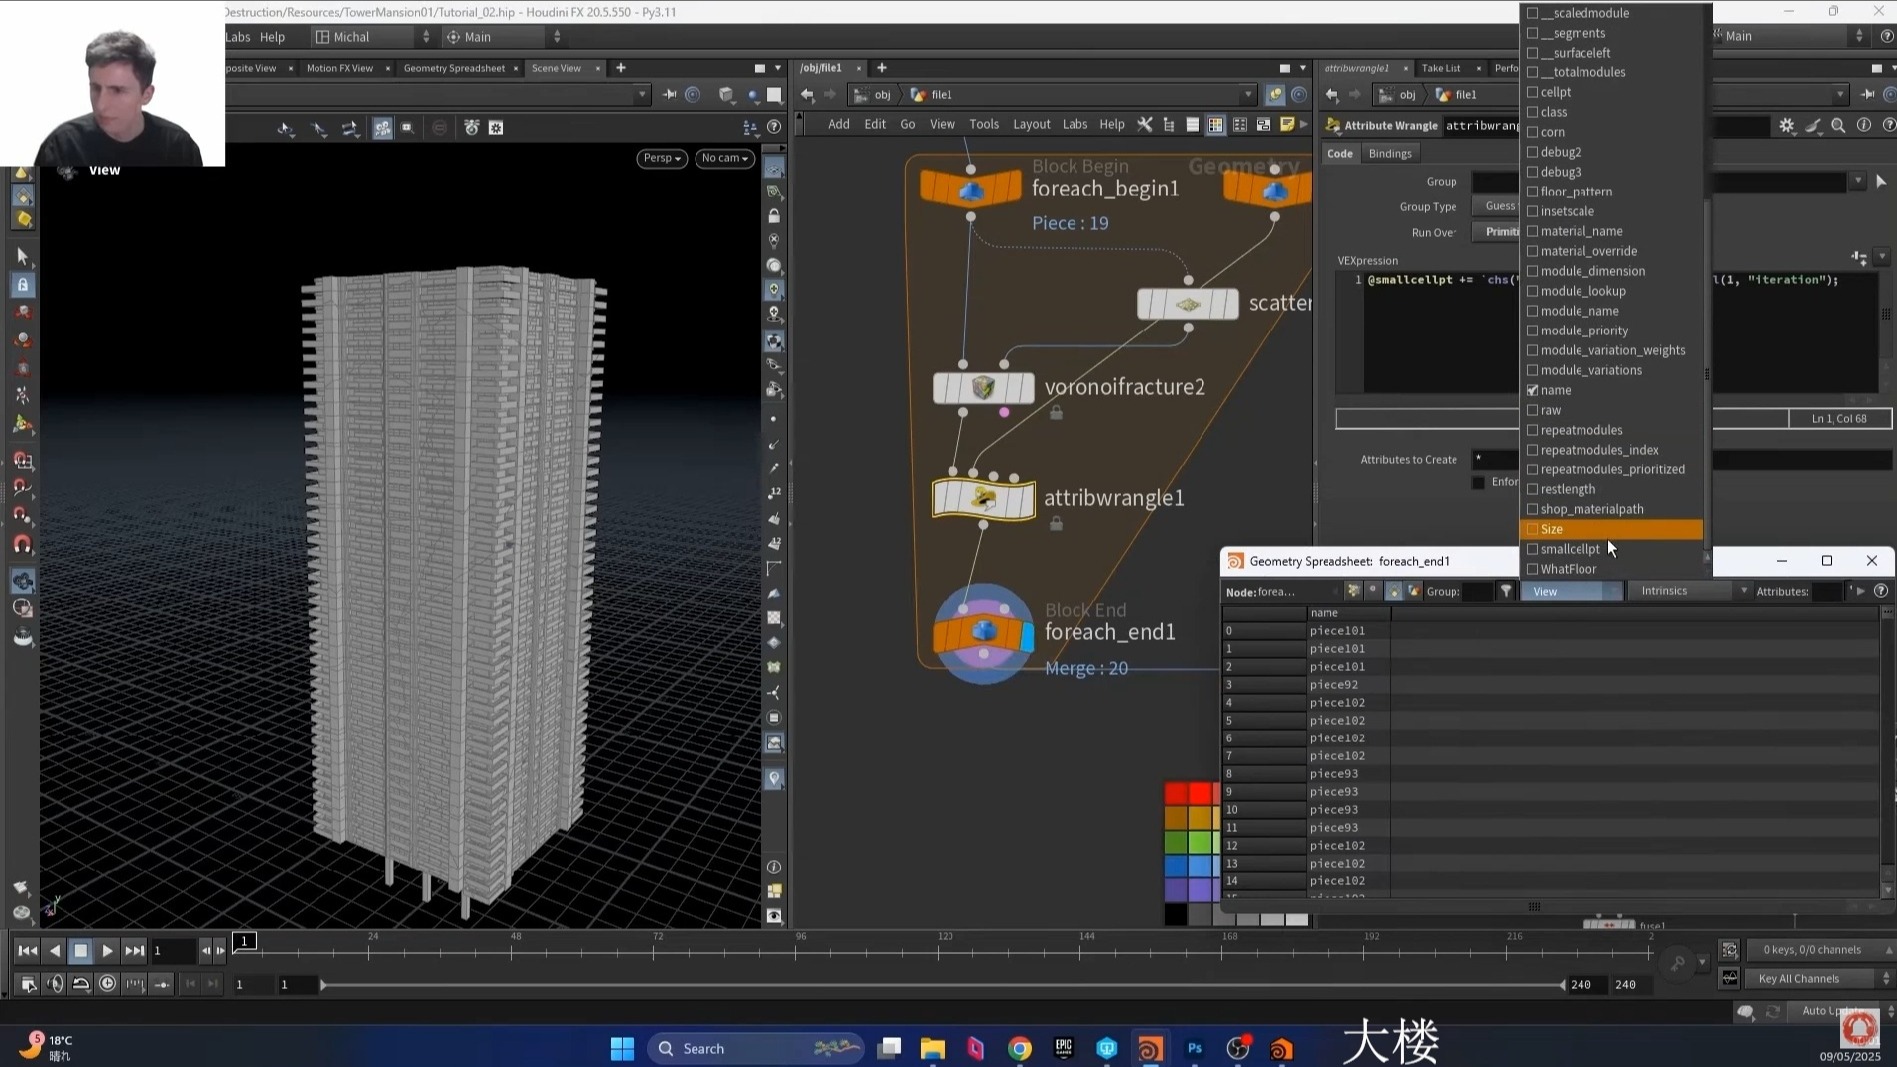Click the Windows taskbar Search box

tap(756, 1048)
